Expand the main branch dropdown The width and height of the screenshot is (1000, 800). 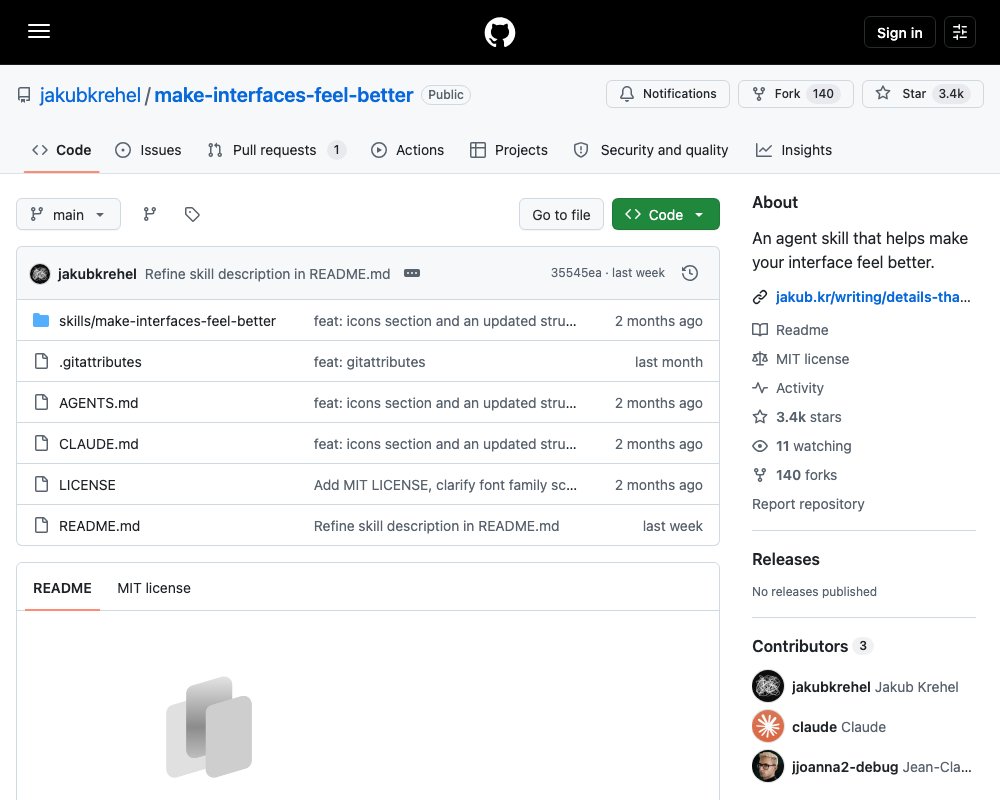(x=68, y=214)
